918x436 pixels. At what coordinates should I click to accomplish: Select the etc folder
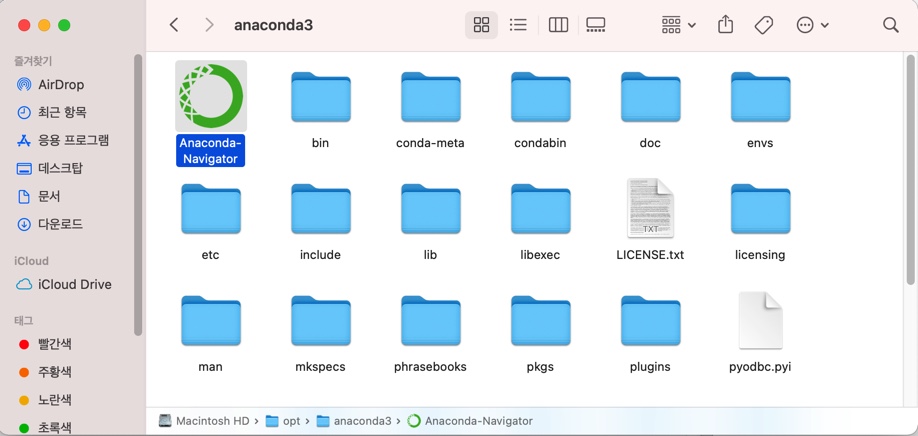click(x=211, y=209)
